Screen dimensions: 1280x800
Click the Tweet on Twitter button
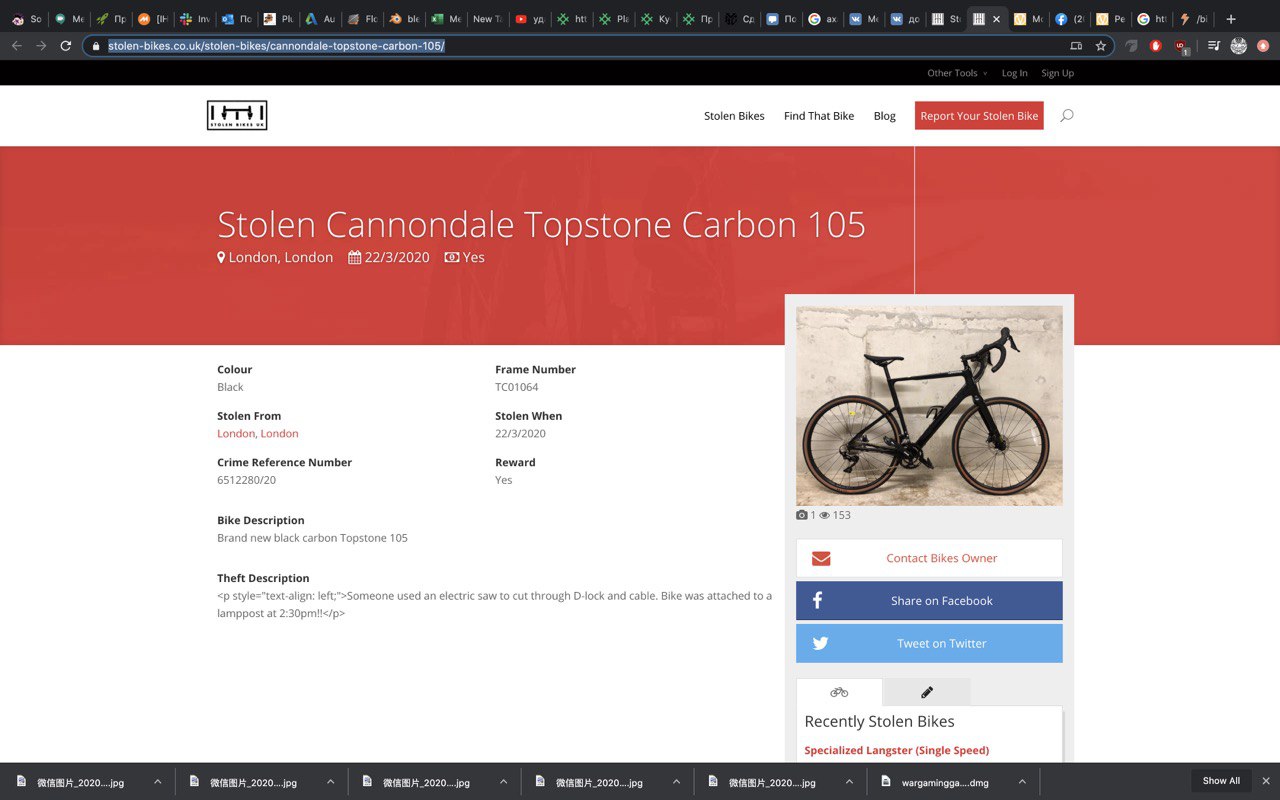pos(929,643)
